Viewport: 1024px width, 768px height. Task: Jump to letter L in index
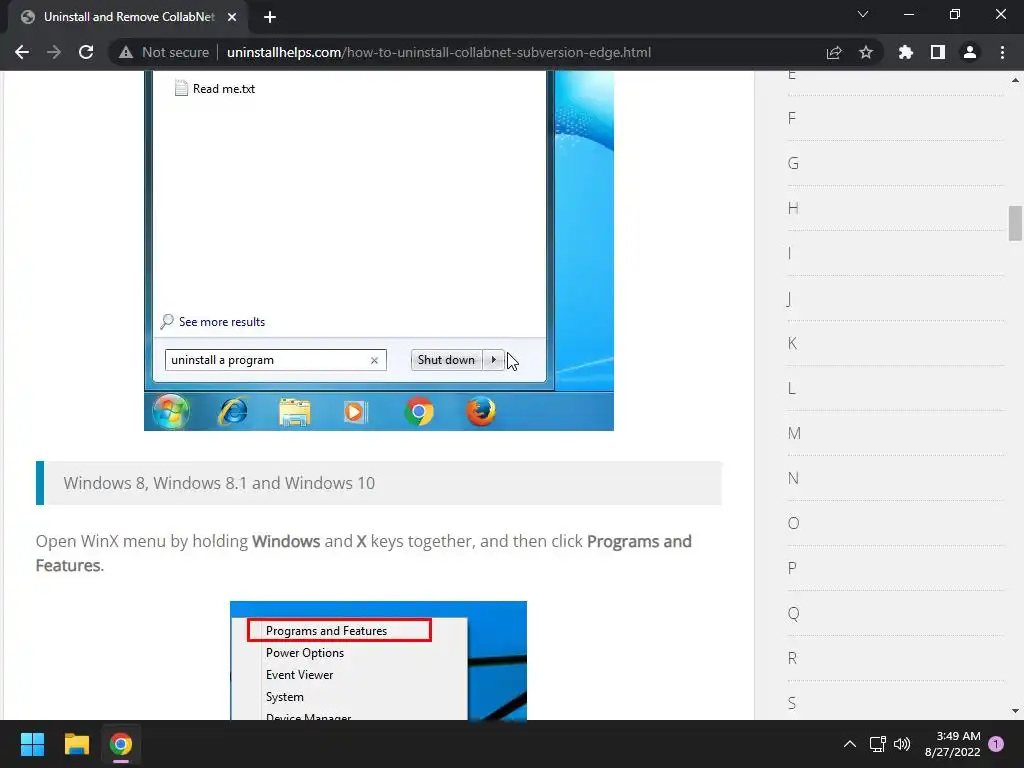(x=792, y=389)
